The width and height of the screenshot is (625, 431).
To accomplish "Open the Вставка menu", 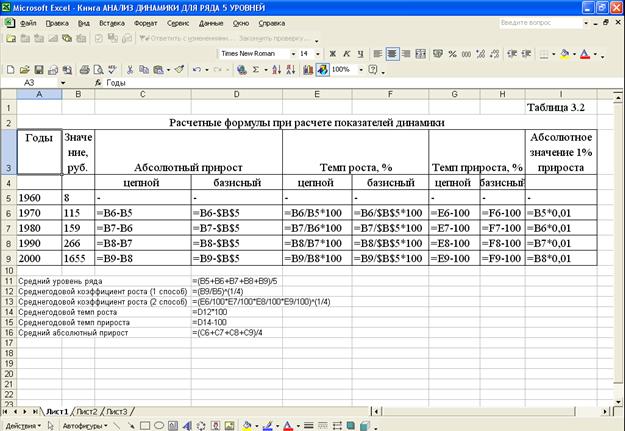I will 112,23.
